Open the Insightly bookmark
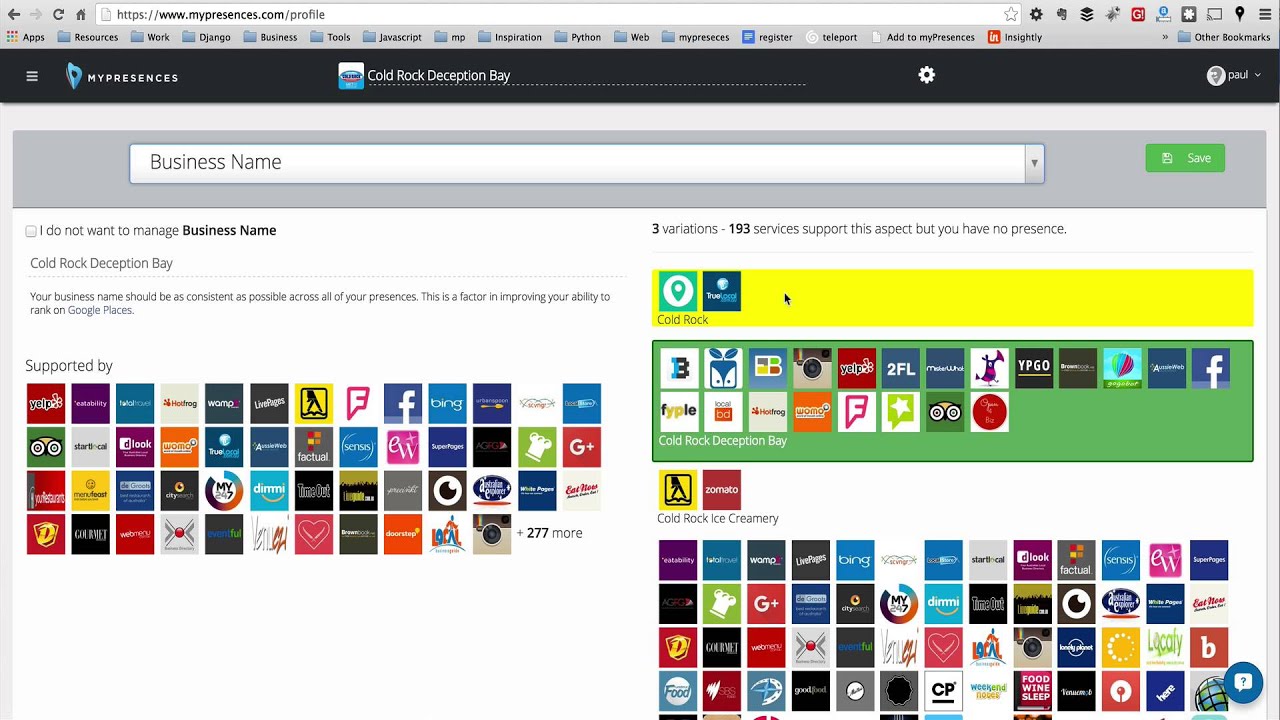The width and height of the screenshot is (1280, 720). [x=1014, y=37]
